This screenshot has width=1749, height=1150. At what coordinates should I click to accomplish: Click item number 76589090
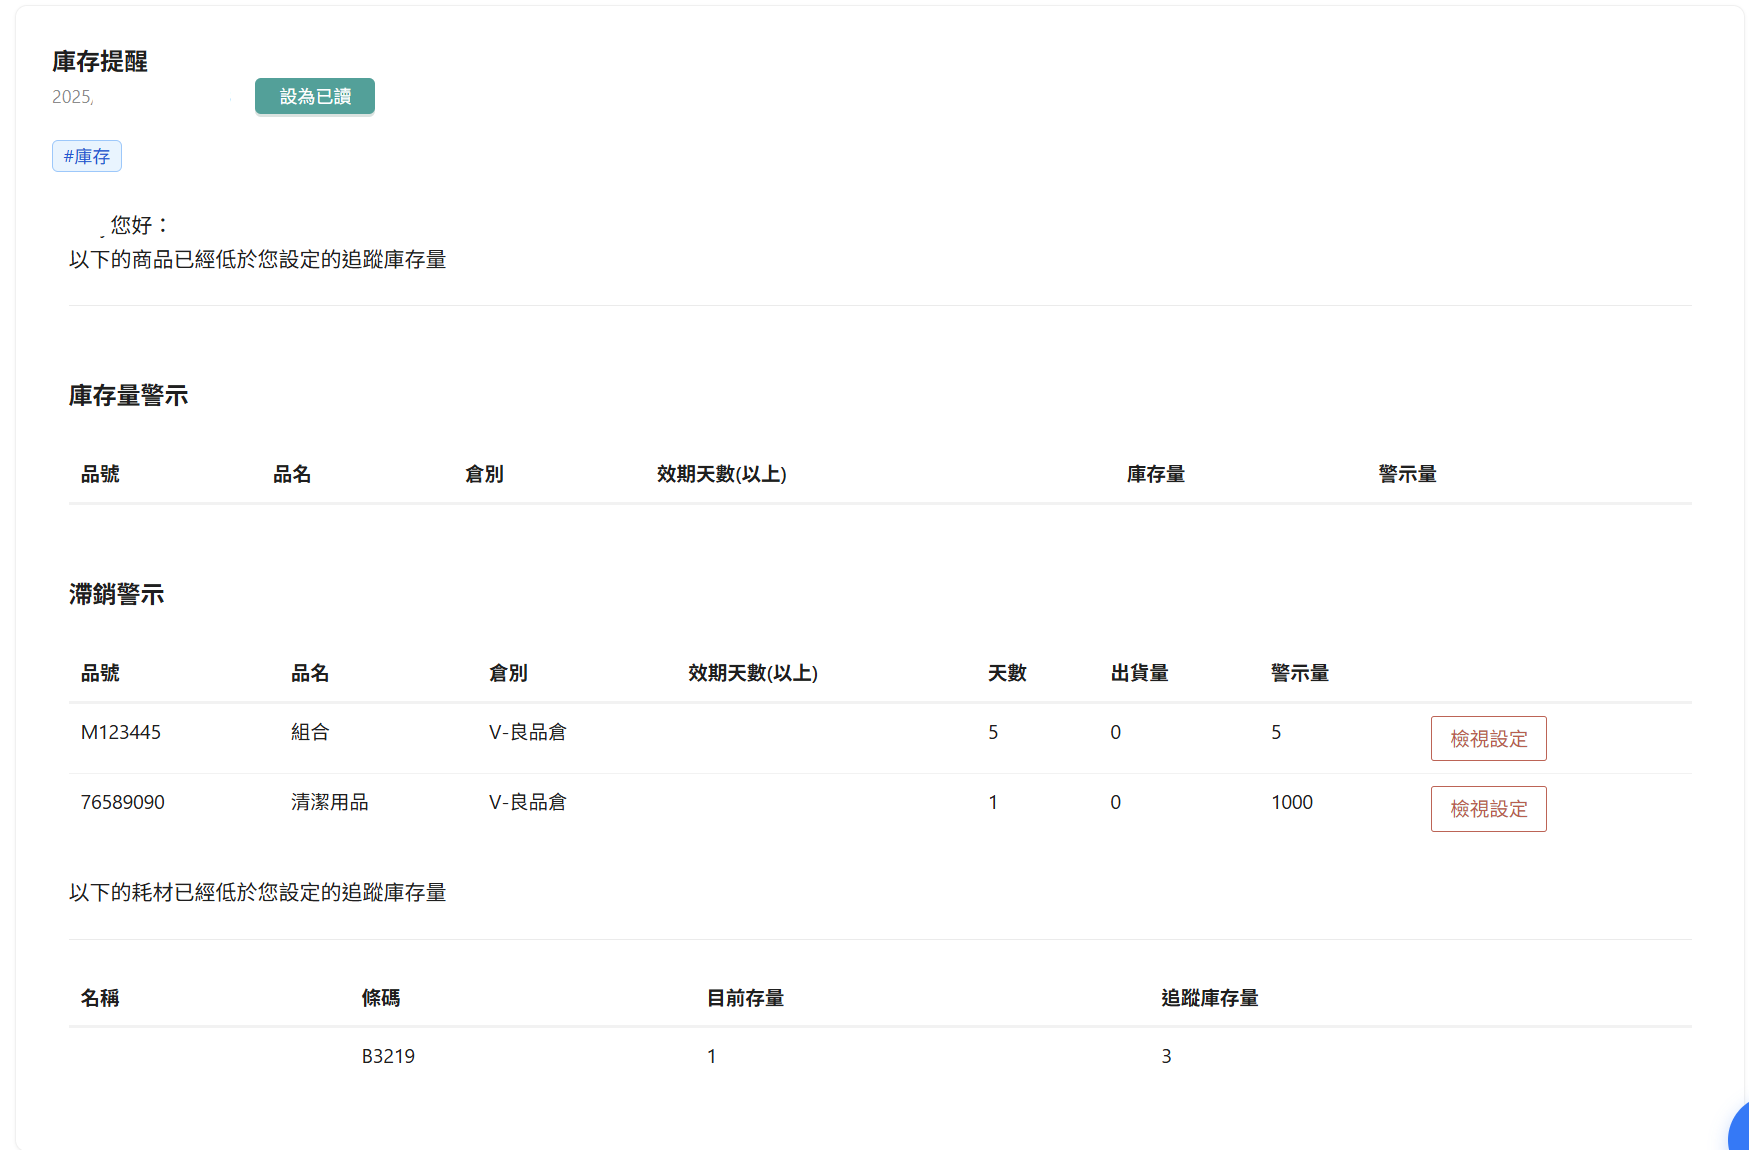(x=123, y=802)
